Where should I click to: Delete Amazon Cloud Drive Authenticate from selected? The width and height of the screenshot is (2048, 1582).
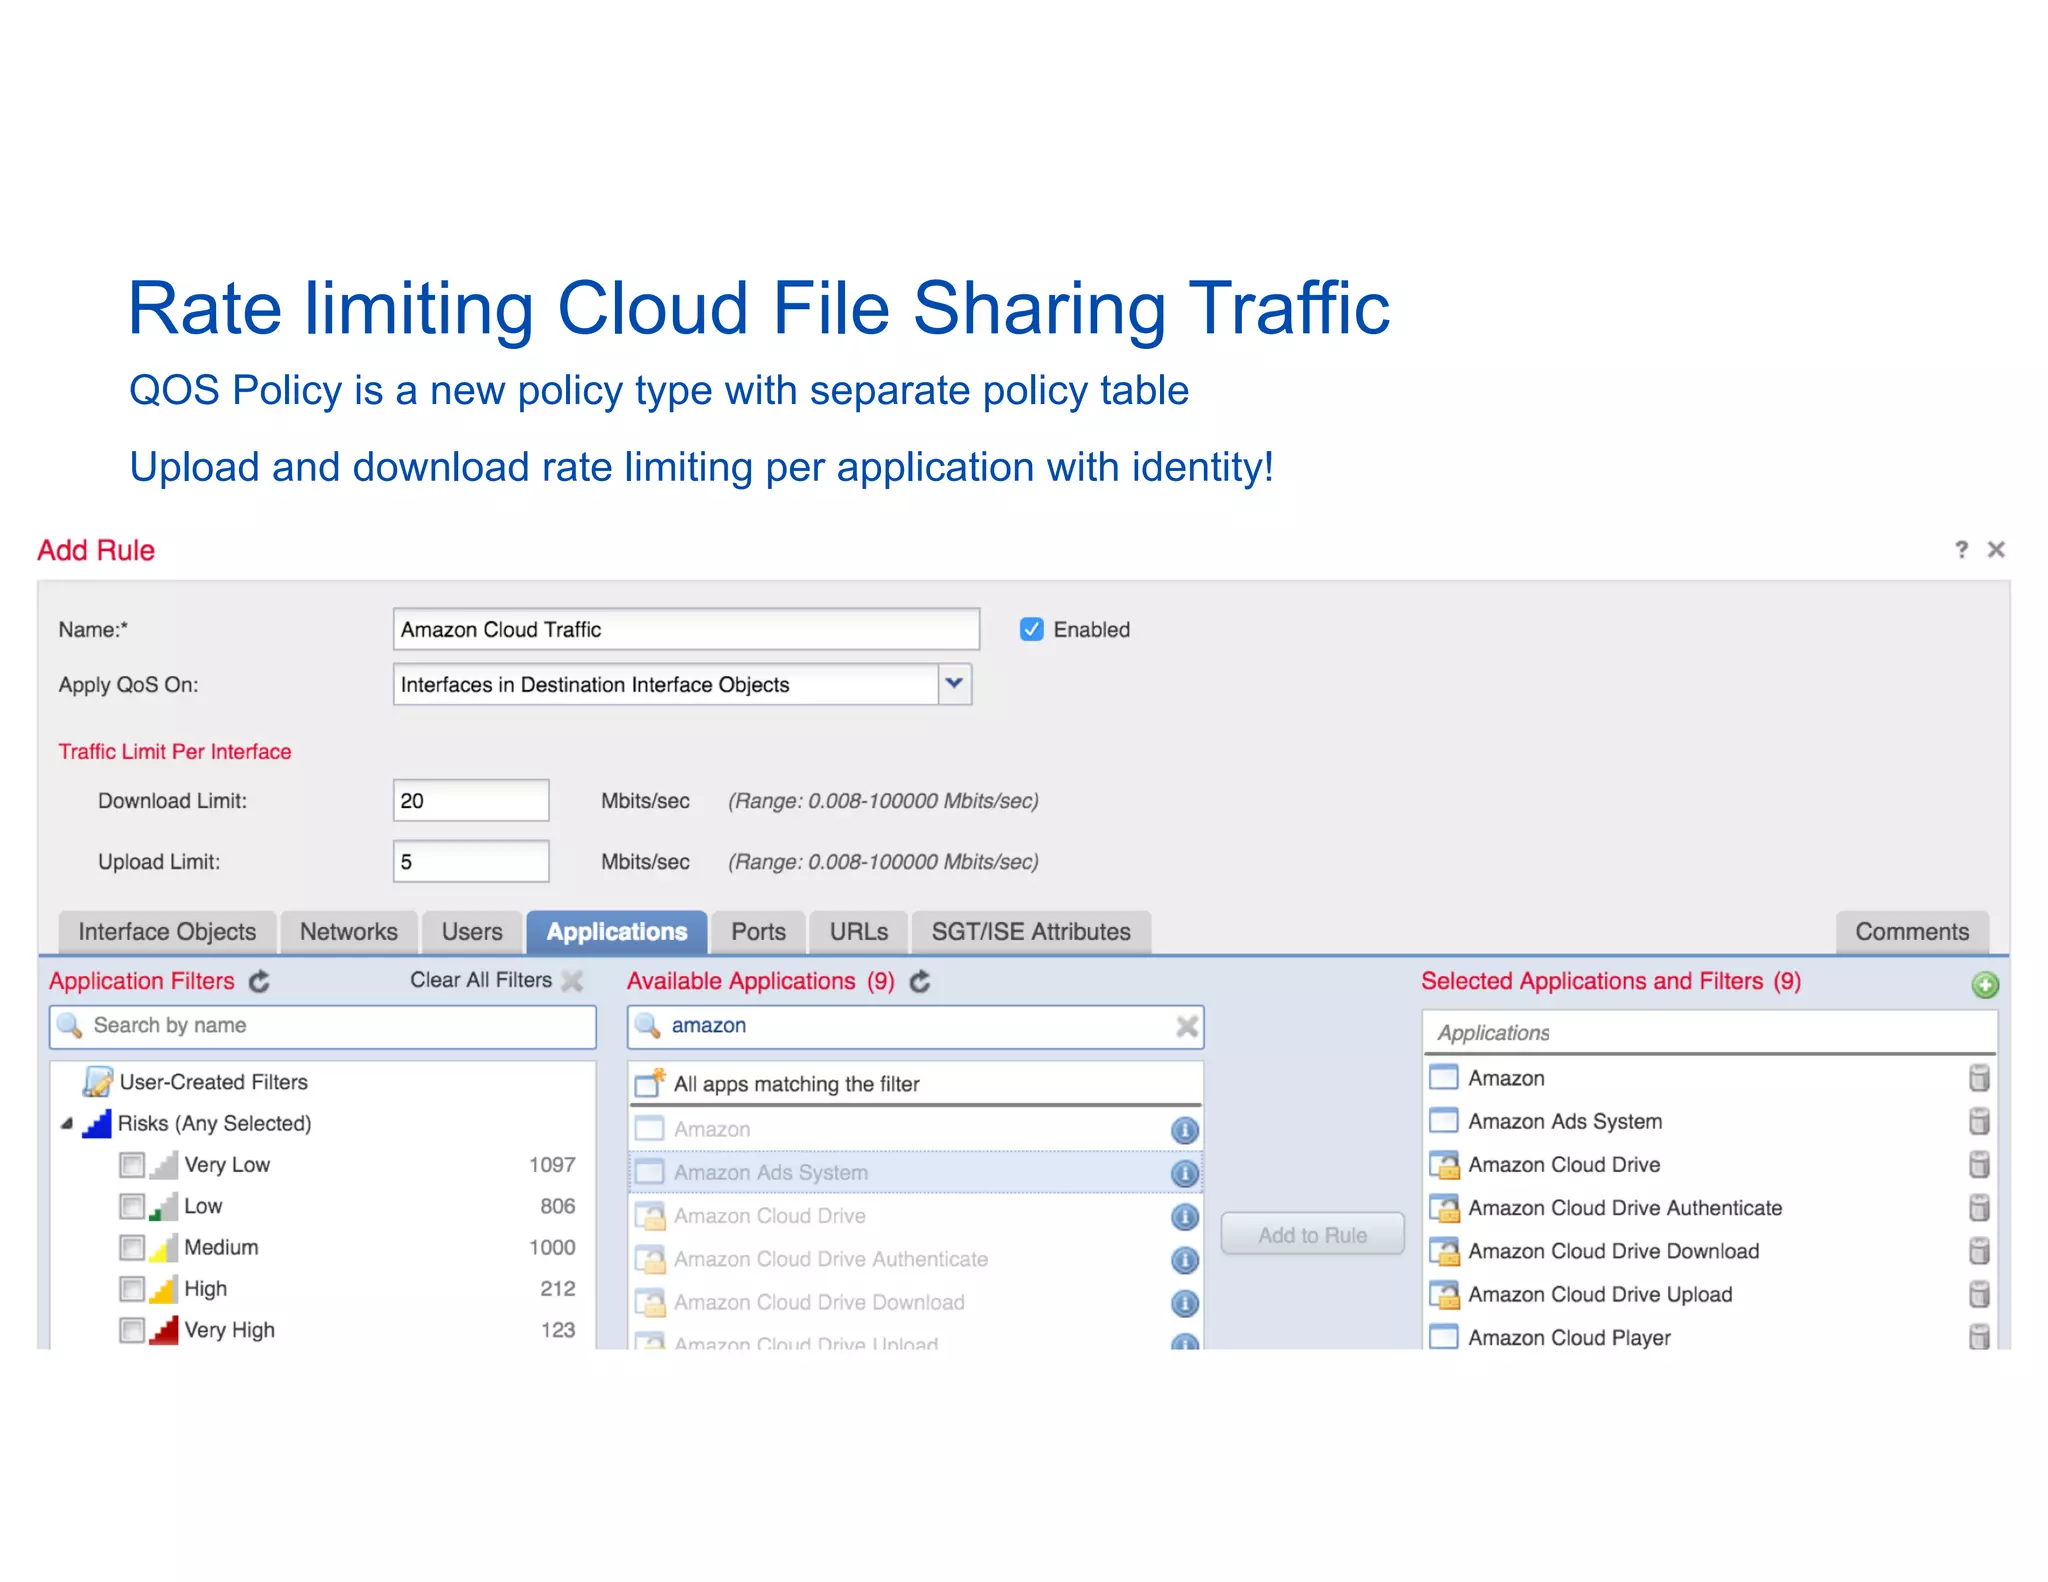[1978, 1208]
